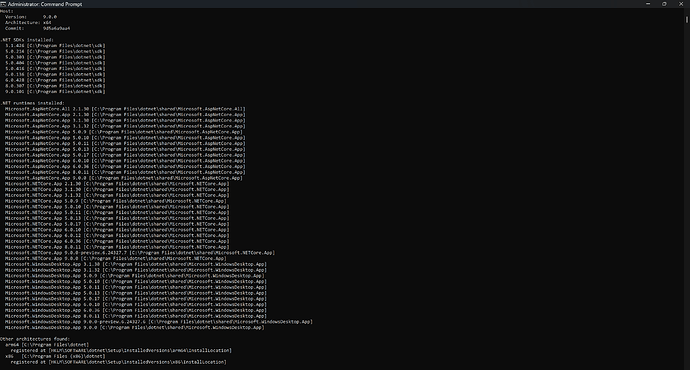Click the Microsoft.AspNetCore.App 3.1.32 row
Screen dimensions: 690x370
point(125,126)
